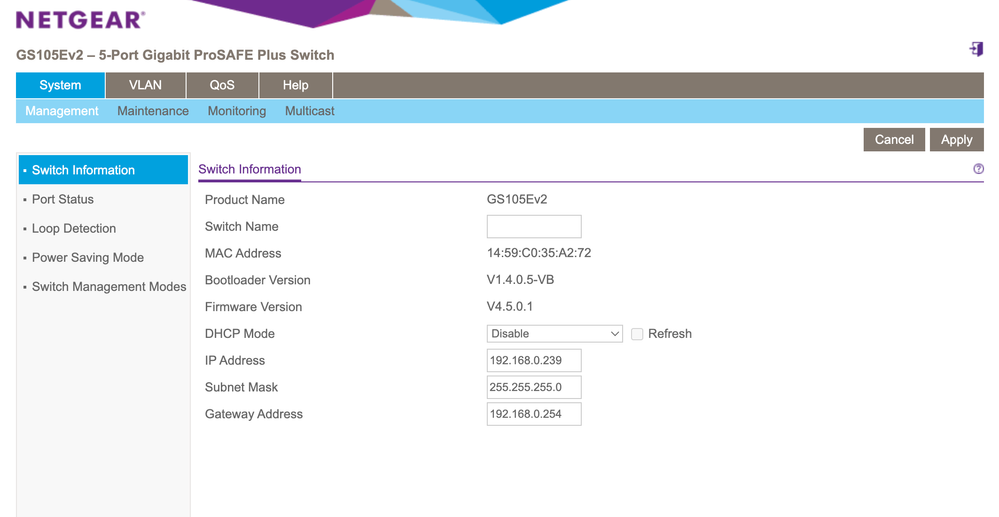Screen dimensions: 999x517
Task: Click the Switch Information section heading
Action: point(250,170)
